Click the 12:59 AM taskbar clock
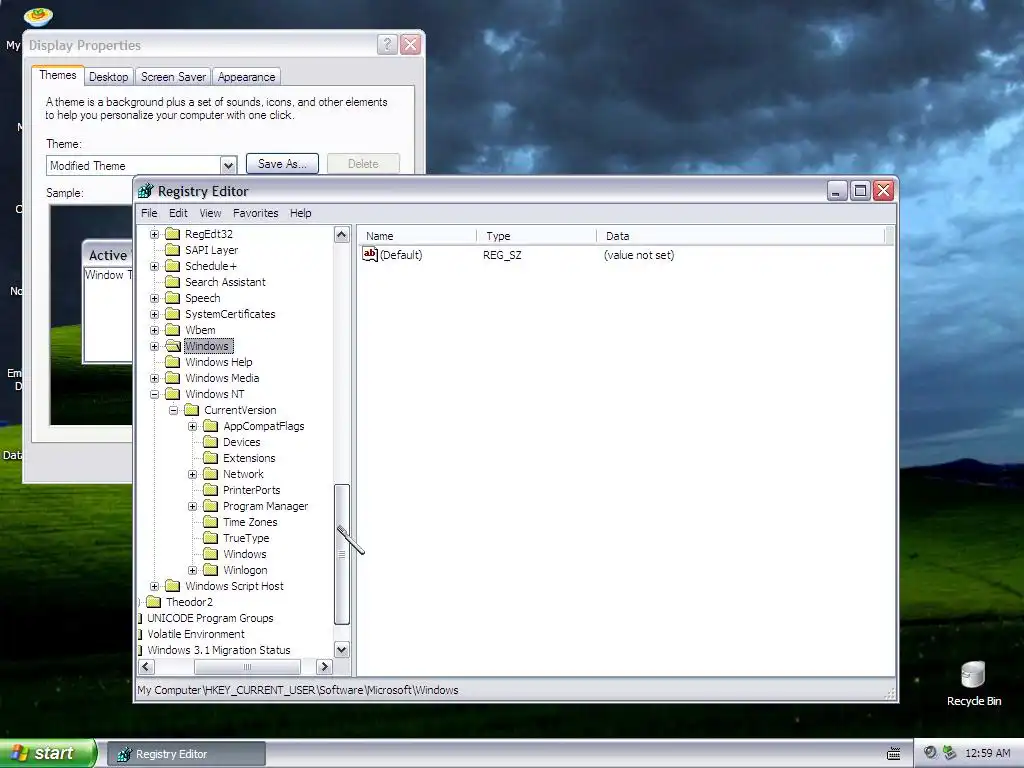This screenshot has width=1024, height=768. [x=987, y=753]
